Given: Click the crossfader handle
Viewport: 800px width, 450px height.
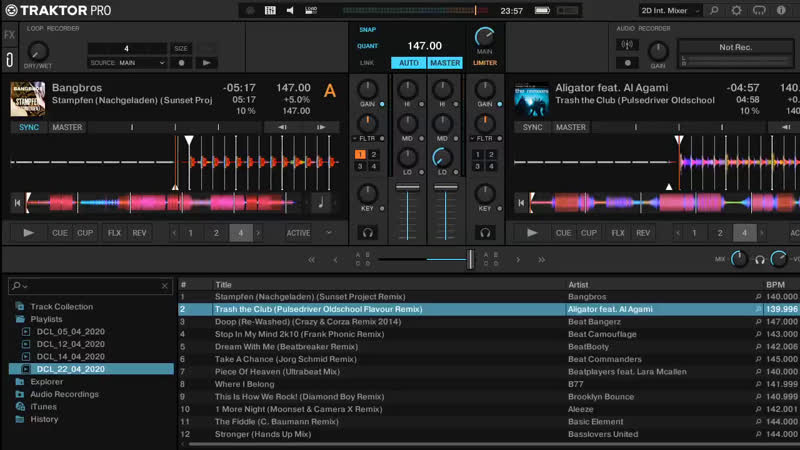Looking at the screenshot, I should [470, 259].
